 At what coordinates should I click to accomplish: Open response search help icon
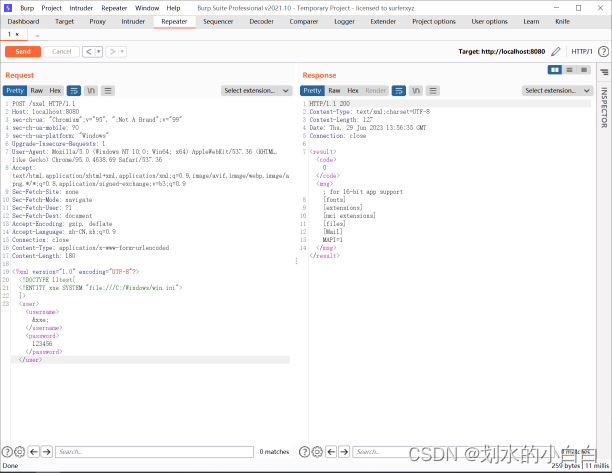pos(304,452)
